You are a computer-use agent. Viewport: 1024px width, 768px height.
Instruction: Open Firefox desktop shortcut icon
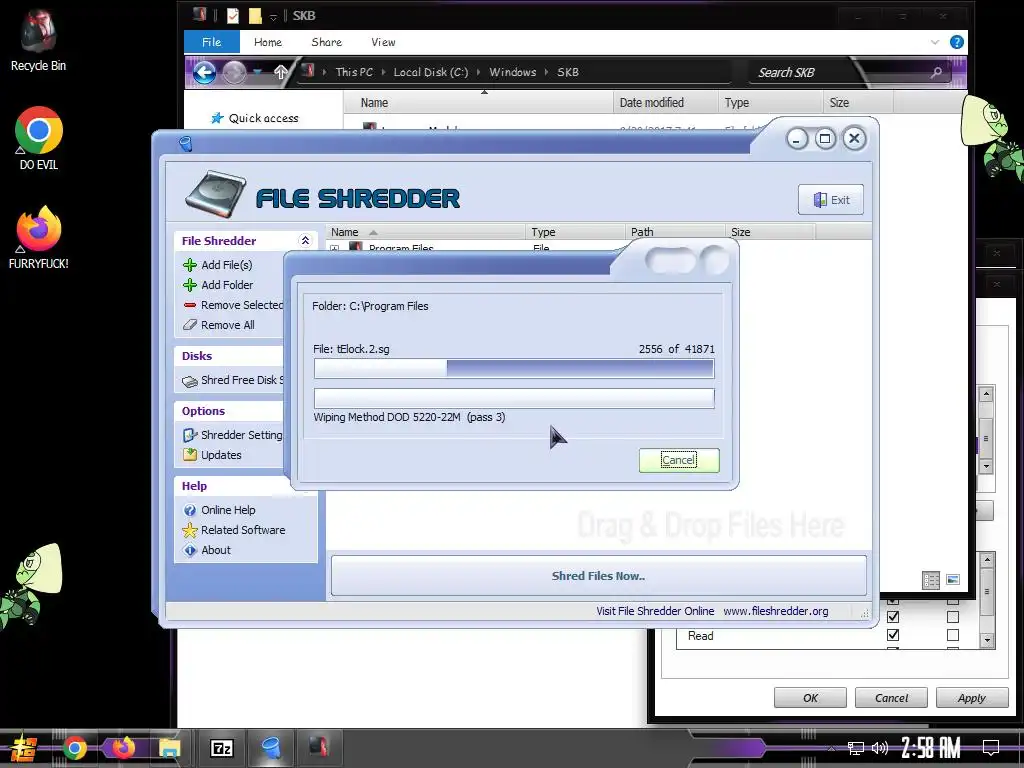click(x=39, y=238)
